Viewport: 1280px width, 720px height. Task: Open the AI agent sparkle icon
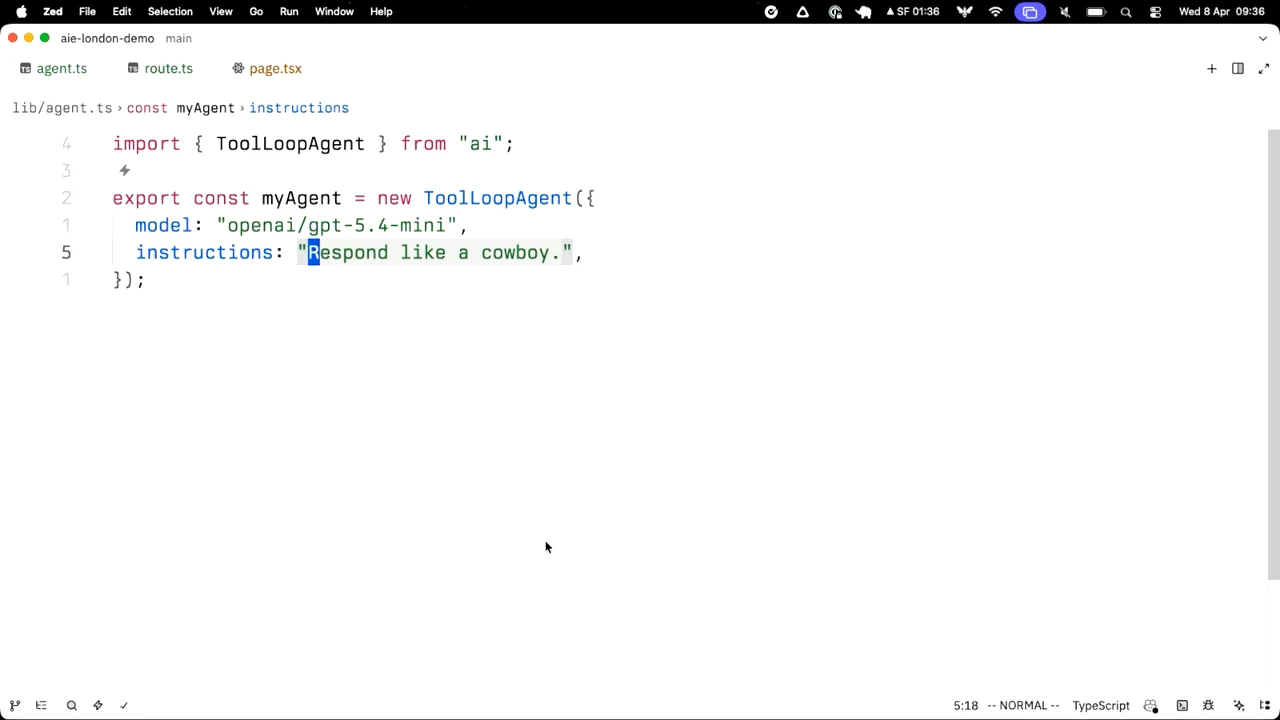coord(1239,705)
